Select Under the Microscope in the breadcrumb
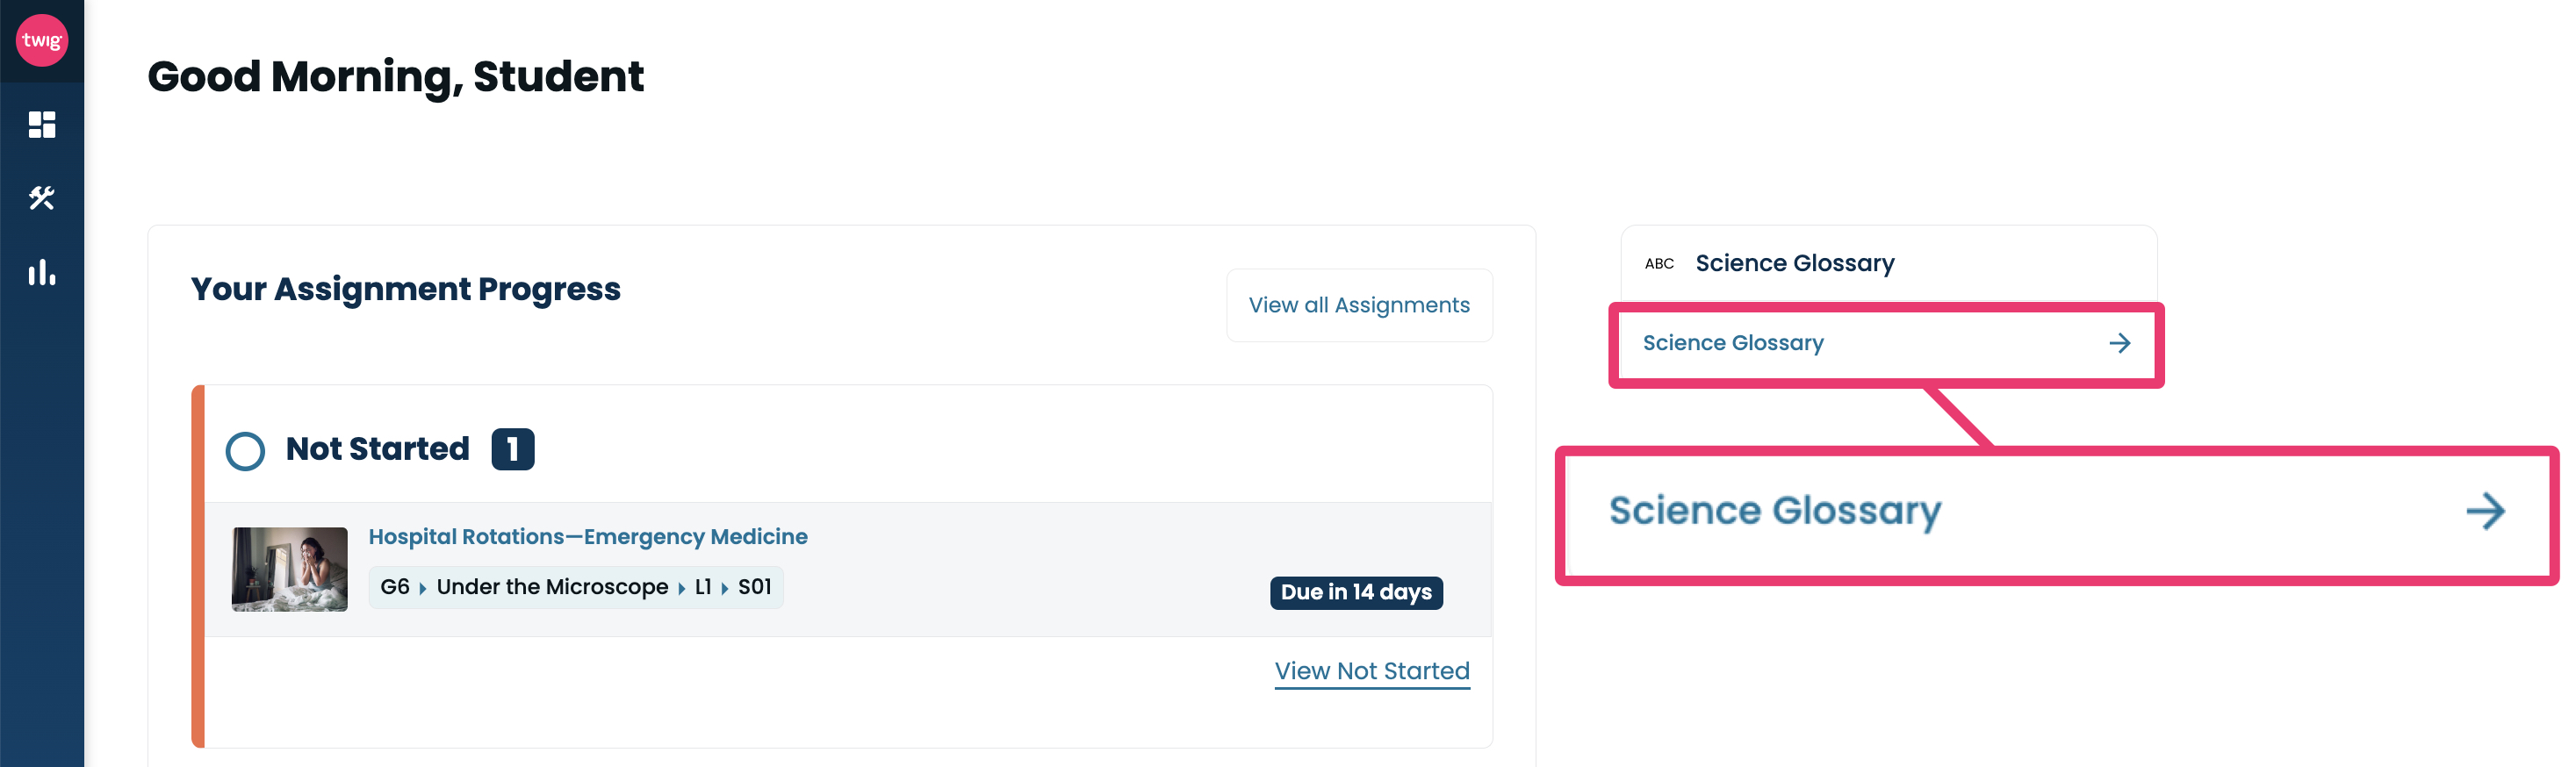 point(552,587)
